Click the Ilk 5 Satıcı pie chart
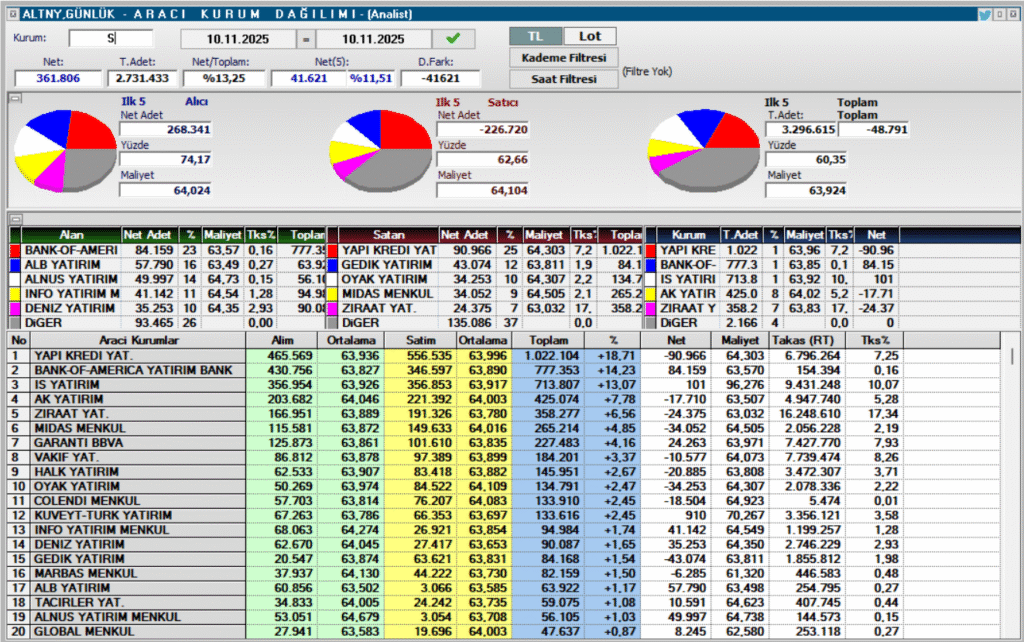This screenshot has height=642, width=1024. coord(381,151)
